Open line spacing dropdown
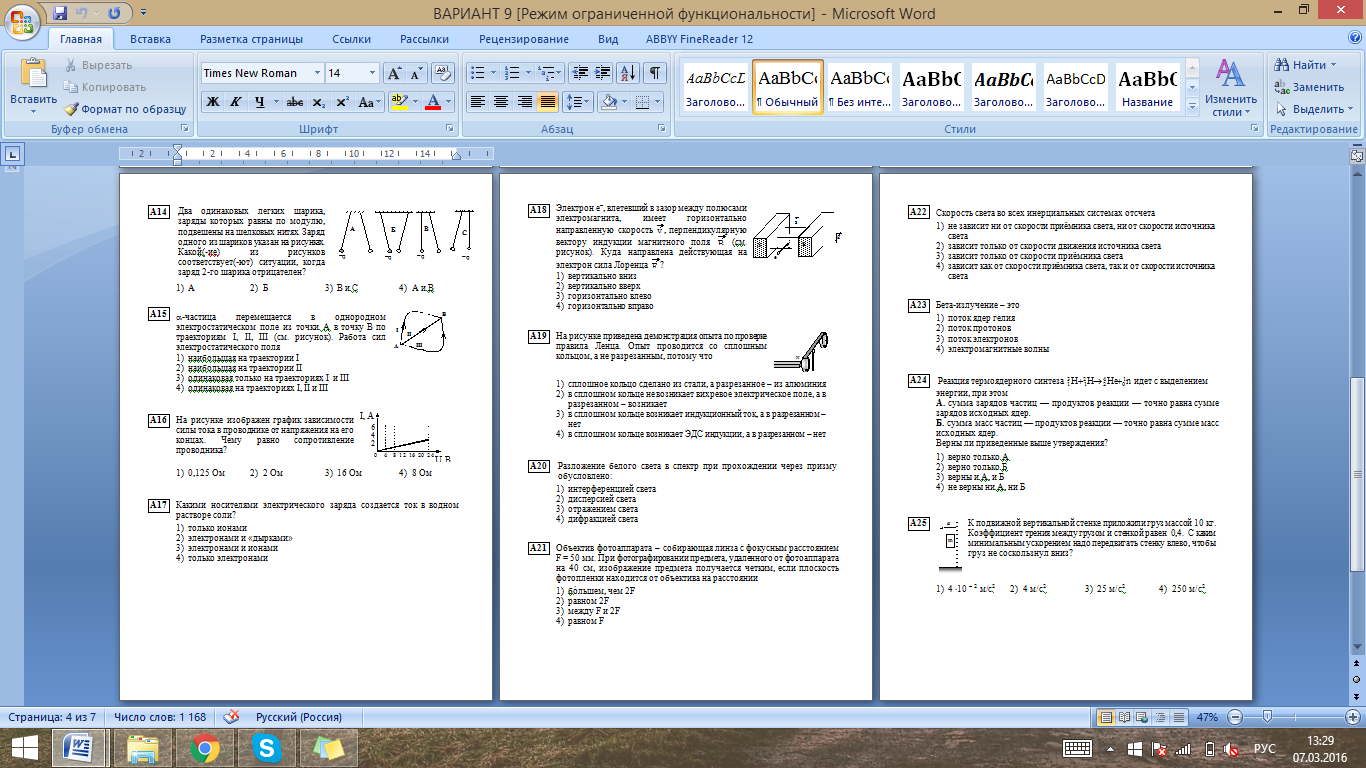1366x768 pixels. tap(579, 102)
